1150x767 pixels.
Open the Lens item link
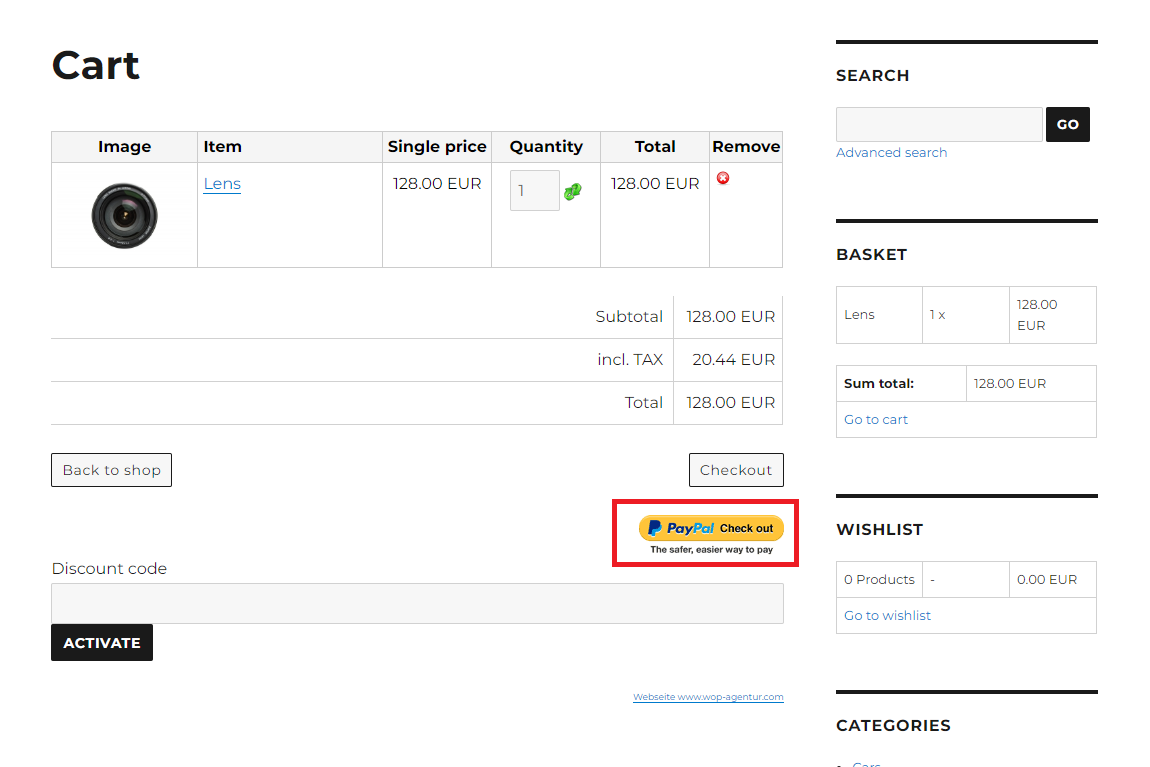(222, 183)
